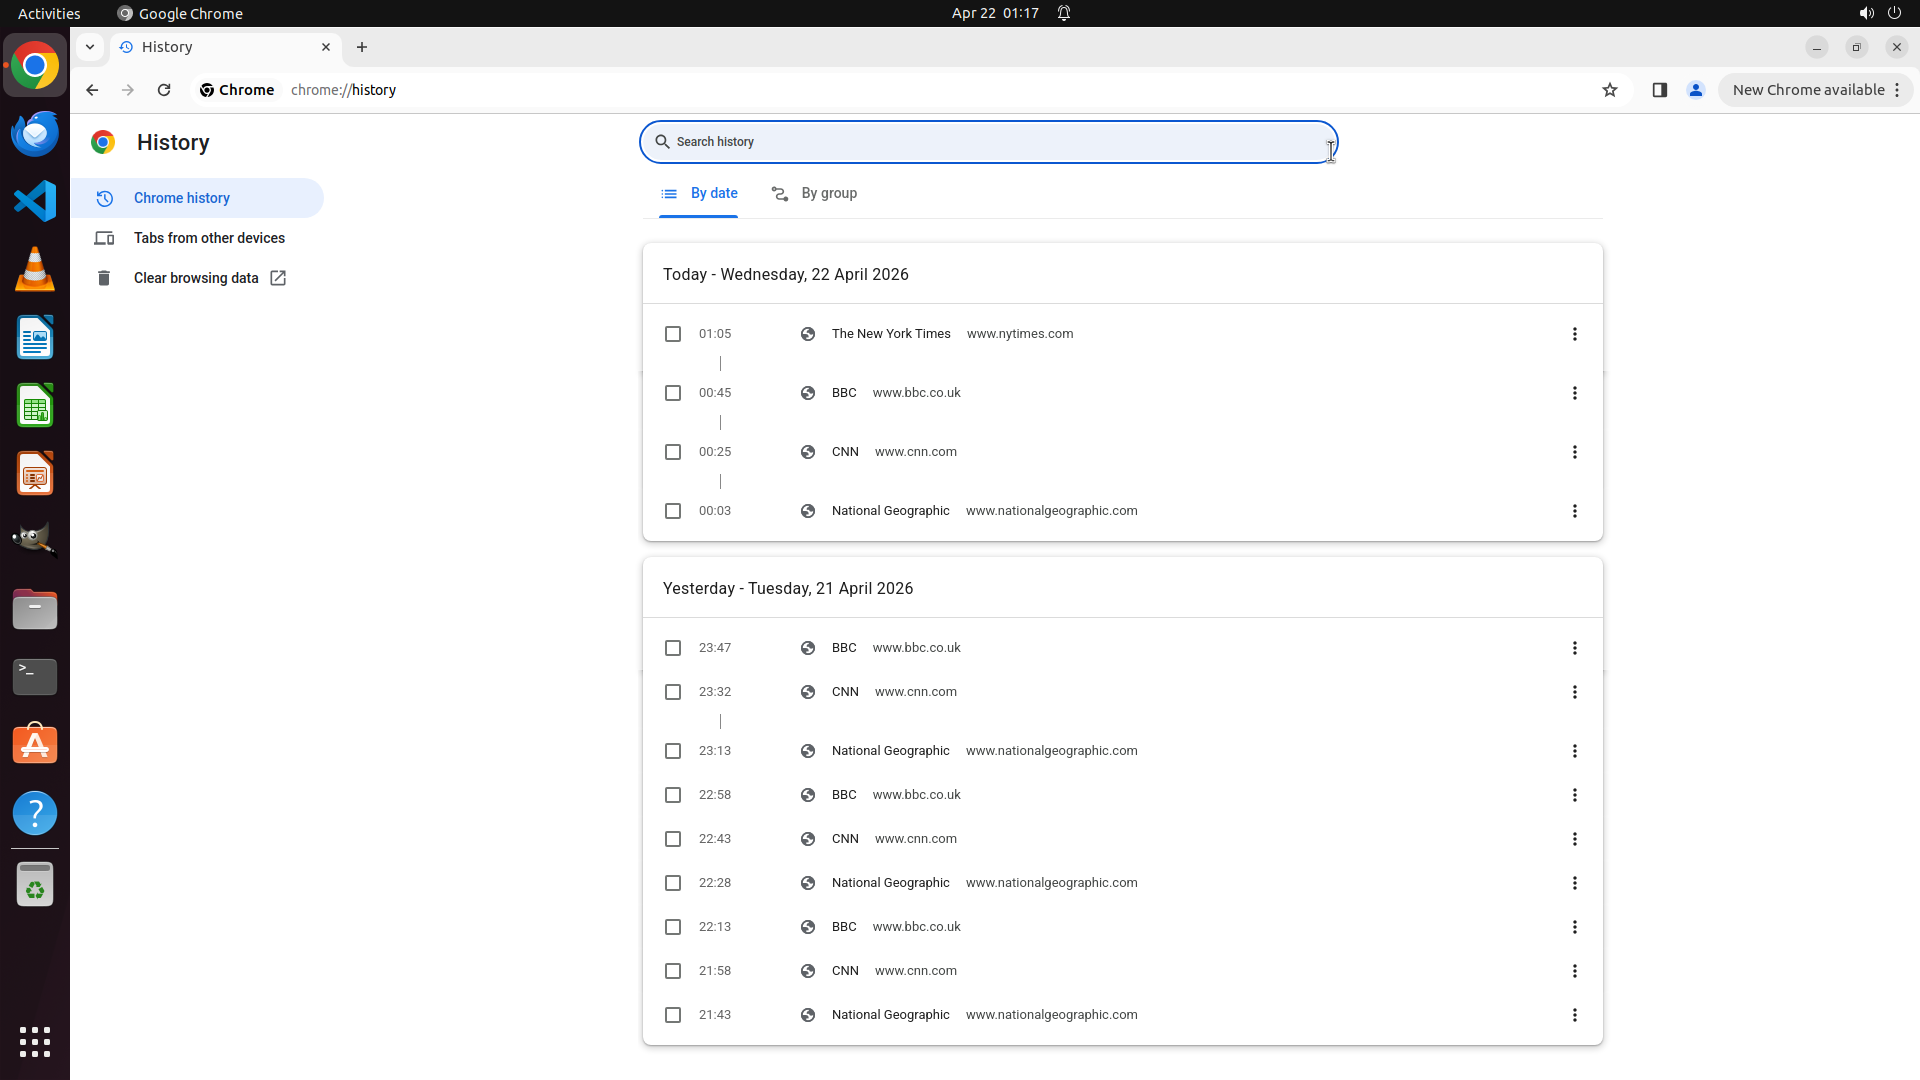
Task: Switch to the By group tab
Action: [815, 193]
